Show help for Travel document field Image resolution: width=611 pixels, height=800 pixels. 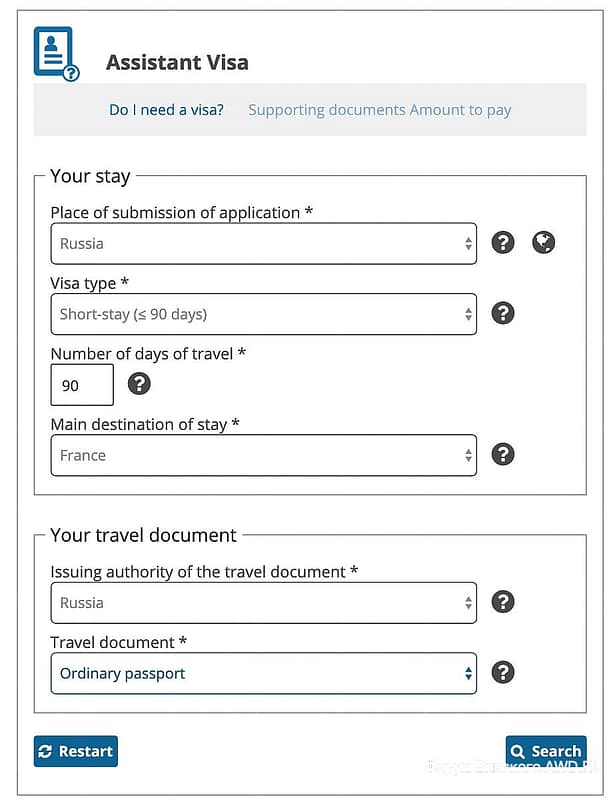coord(503,672)
